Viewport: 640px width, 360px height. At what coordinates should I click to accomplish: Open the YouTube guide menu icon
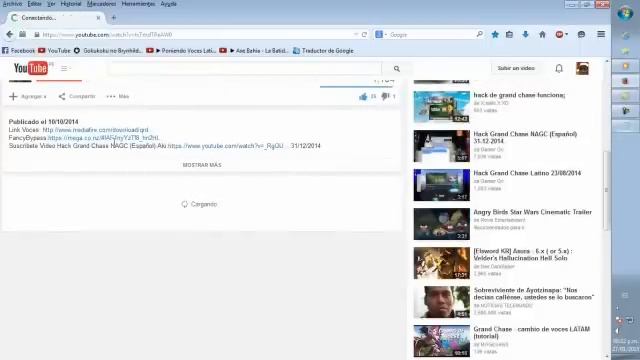pyautogui.click(x=64, y=69)
